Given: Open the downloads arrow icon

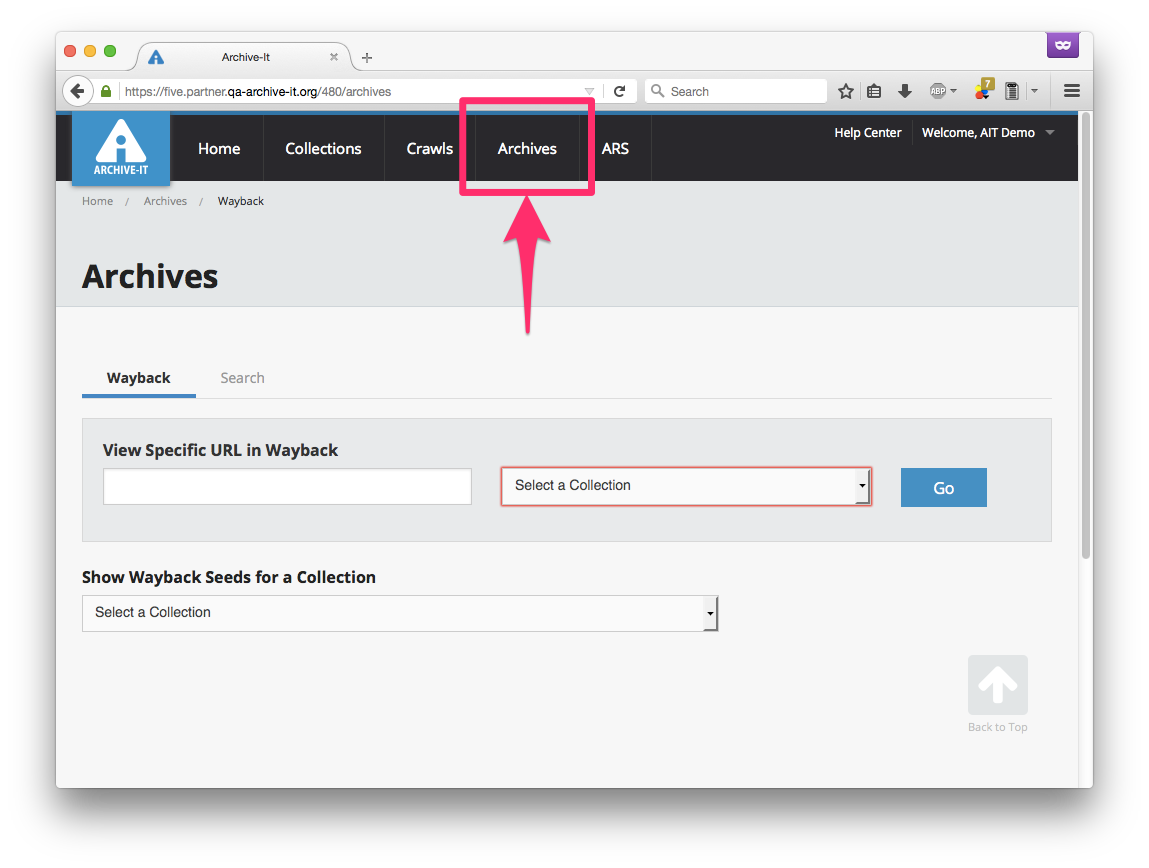Looking at the screenshot, I should click(x=904, y=91).
